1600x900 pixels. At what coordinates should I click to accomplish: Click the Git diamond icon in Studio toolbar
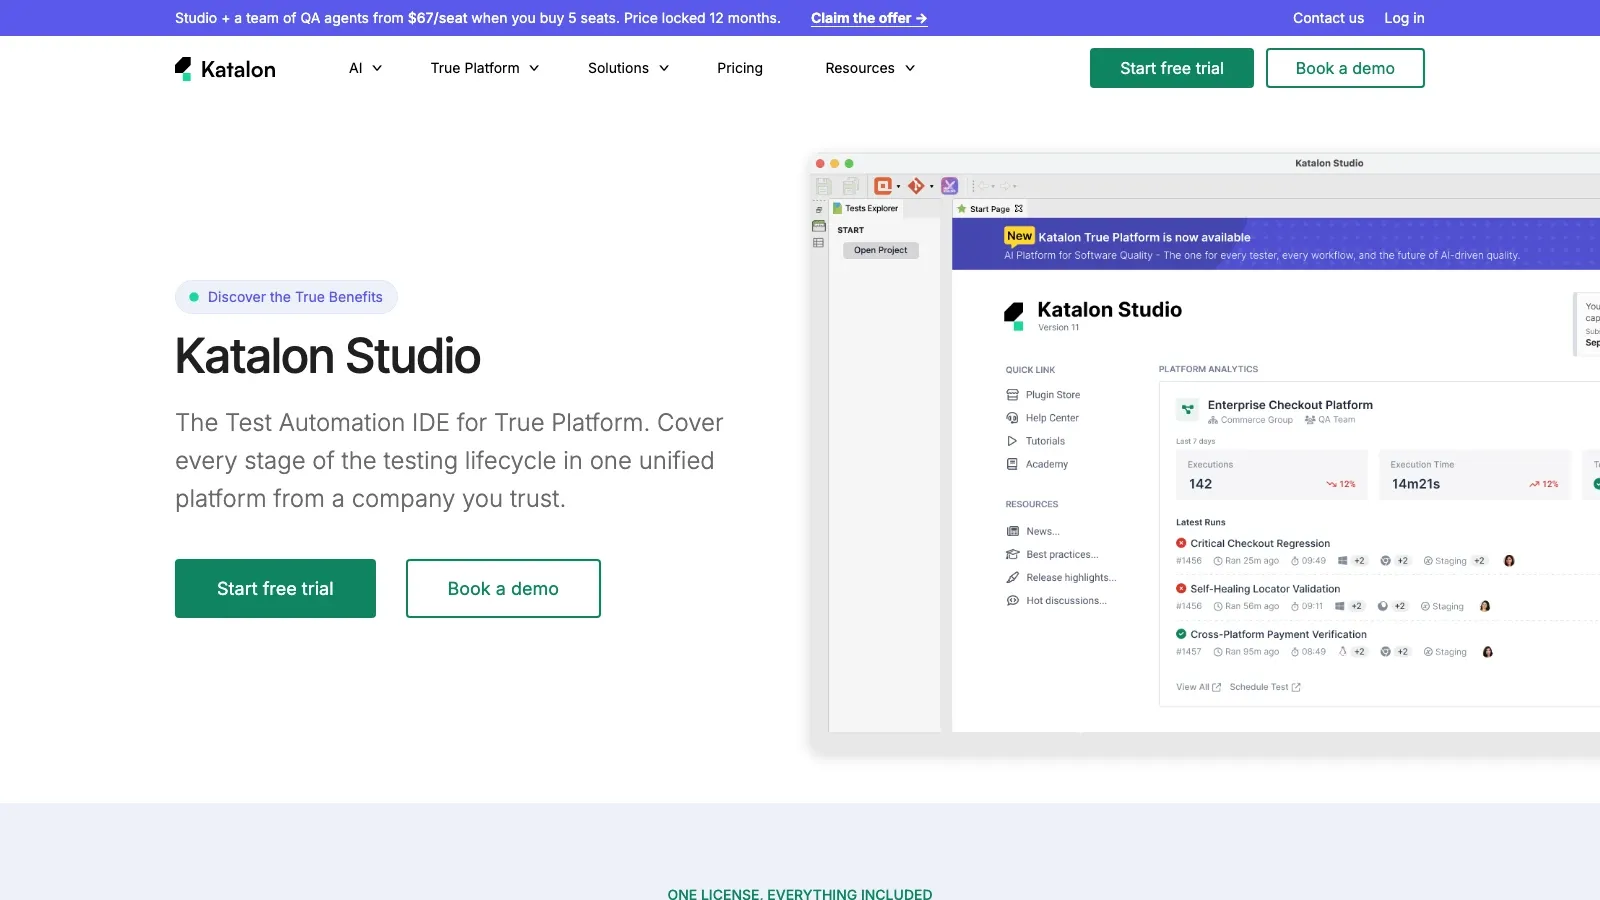pos(916,186)
